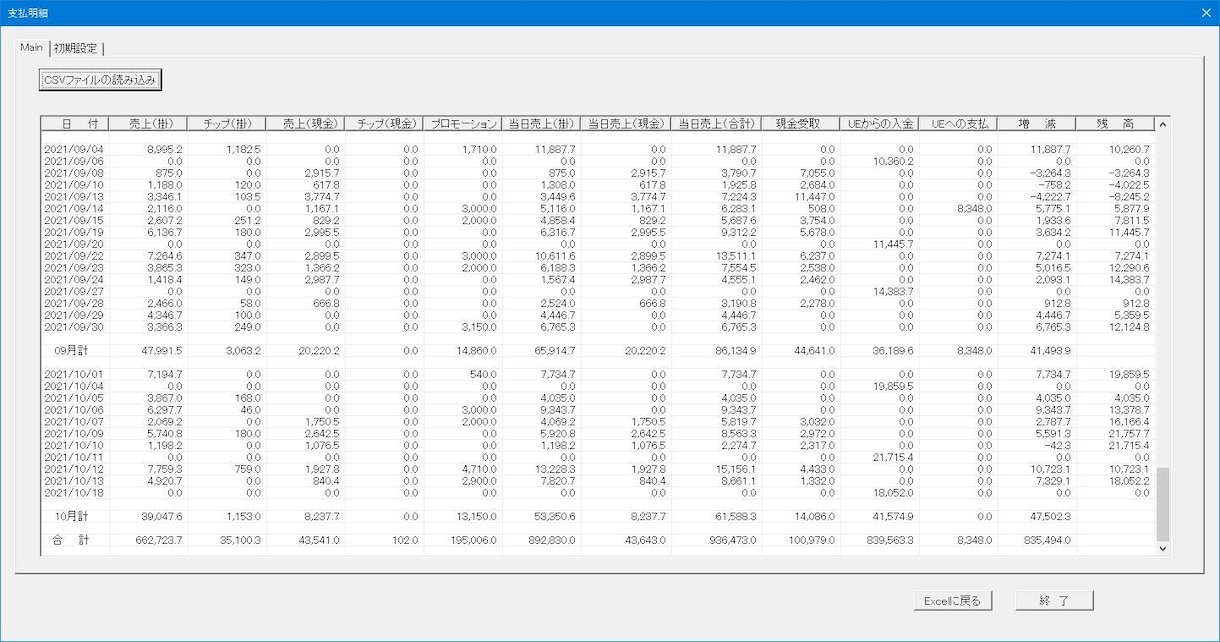
Task: Select the 2021/09/13 date row
Action: coord(597,196)
